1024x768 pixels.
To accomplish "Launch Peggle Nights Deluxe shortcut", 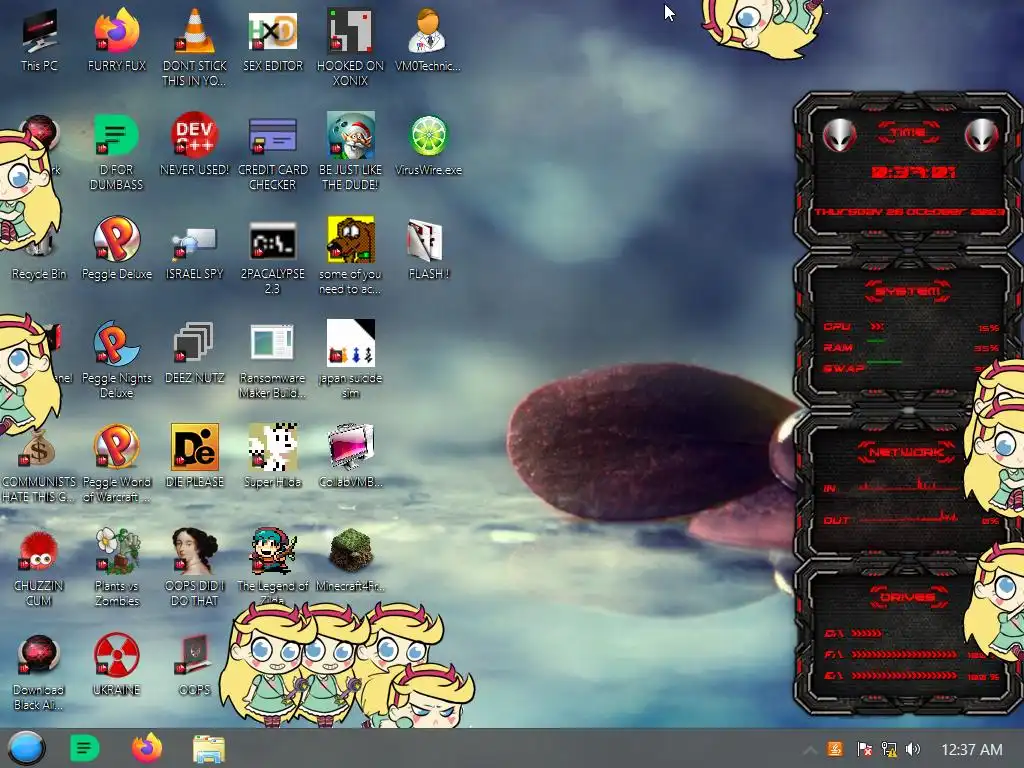I will click(x=116, y=359).
